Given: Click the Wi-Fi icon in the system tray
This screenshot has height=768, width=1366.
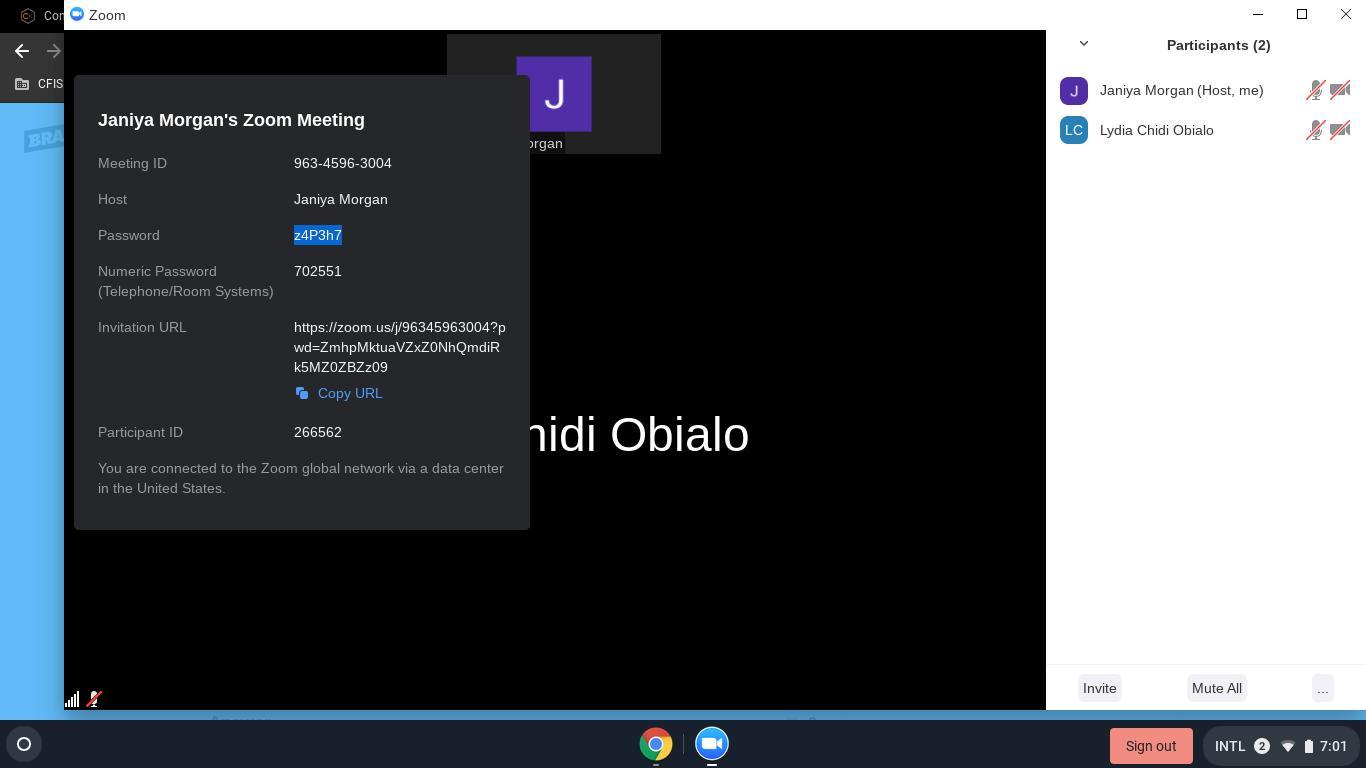Looking at the screenshot, I should (1288, 746).
